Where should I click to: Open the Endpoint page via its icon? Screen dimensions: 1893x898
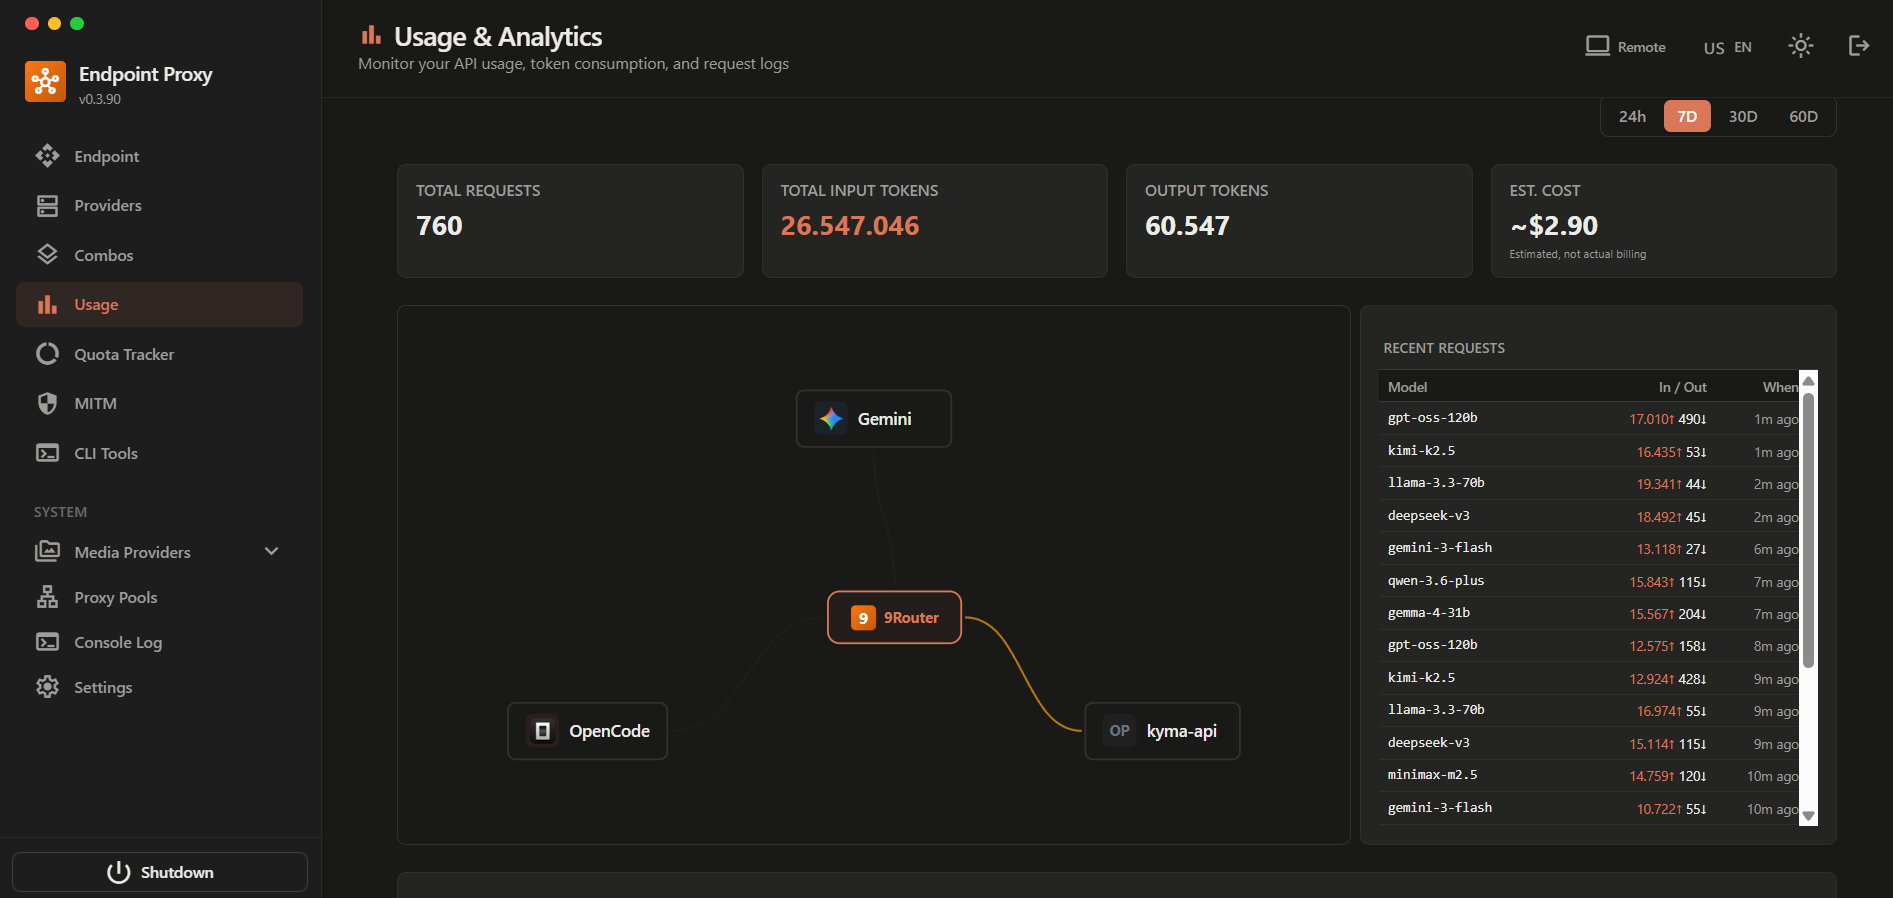click(x=47, y=156)
